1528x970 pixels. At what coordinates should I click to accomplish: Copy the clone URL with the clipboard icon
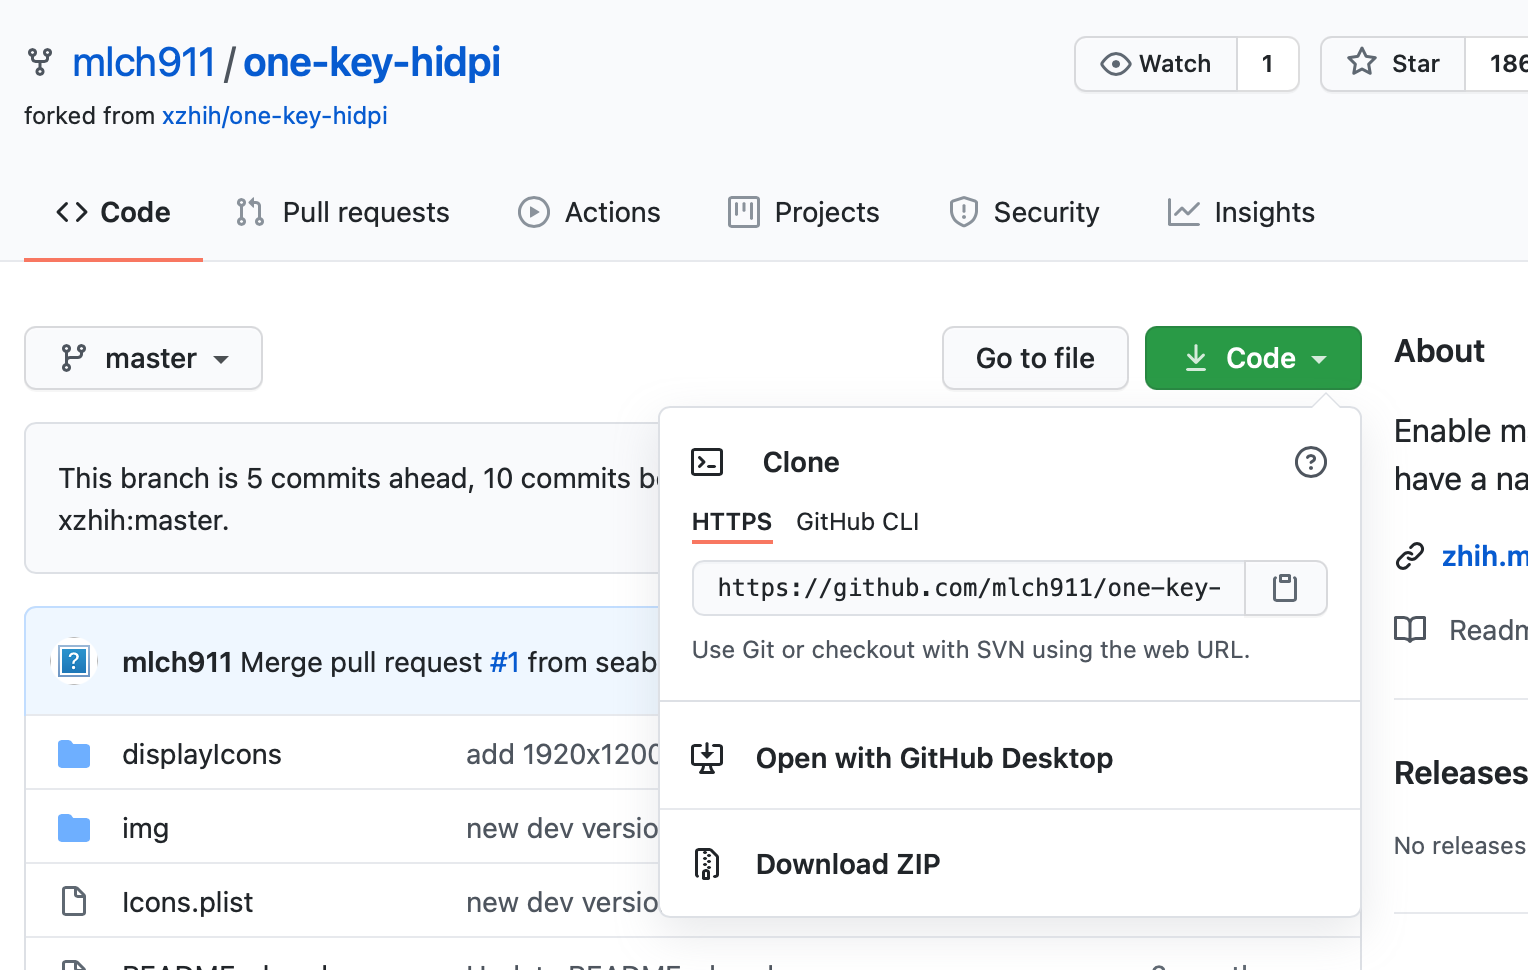click(x=1285, y=588)
